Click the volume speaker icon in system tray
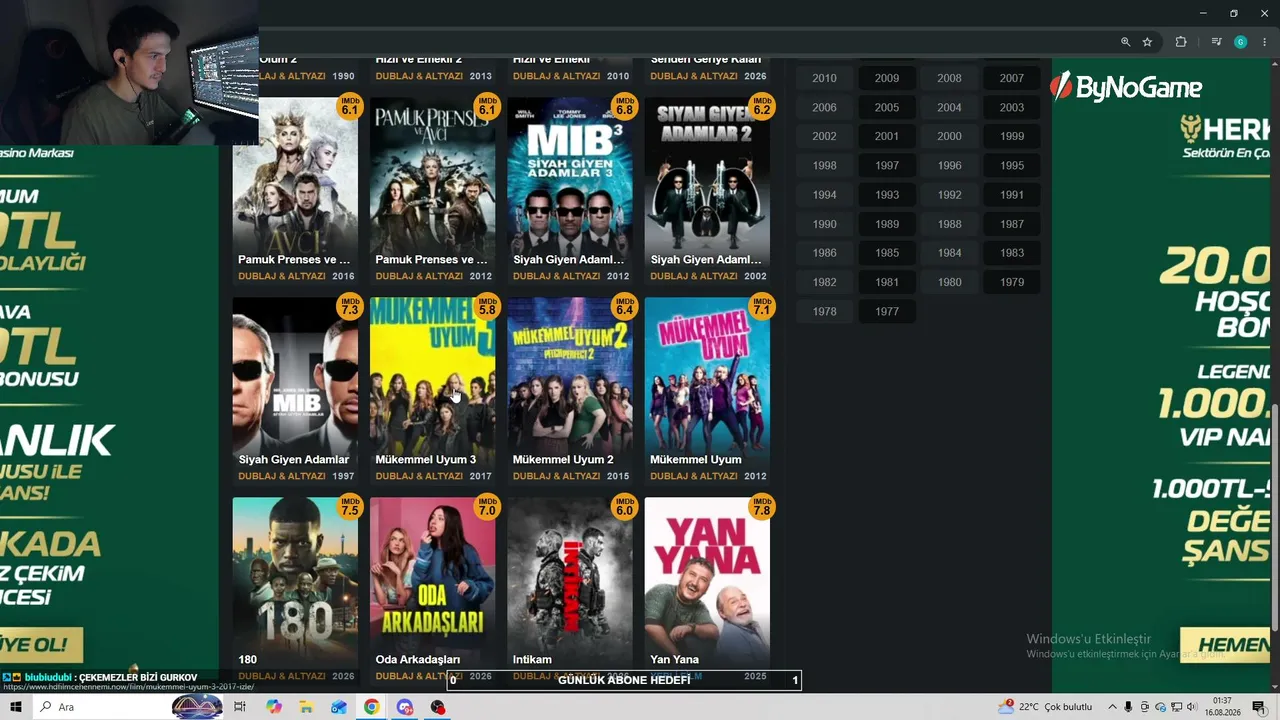Viewport: 1280px width, 720px height. (x=1191, y=707)
